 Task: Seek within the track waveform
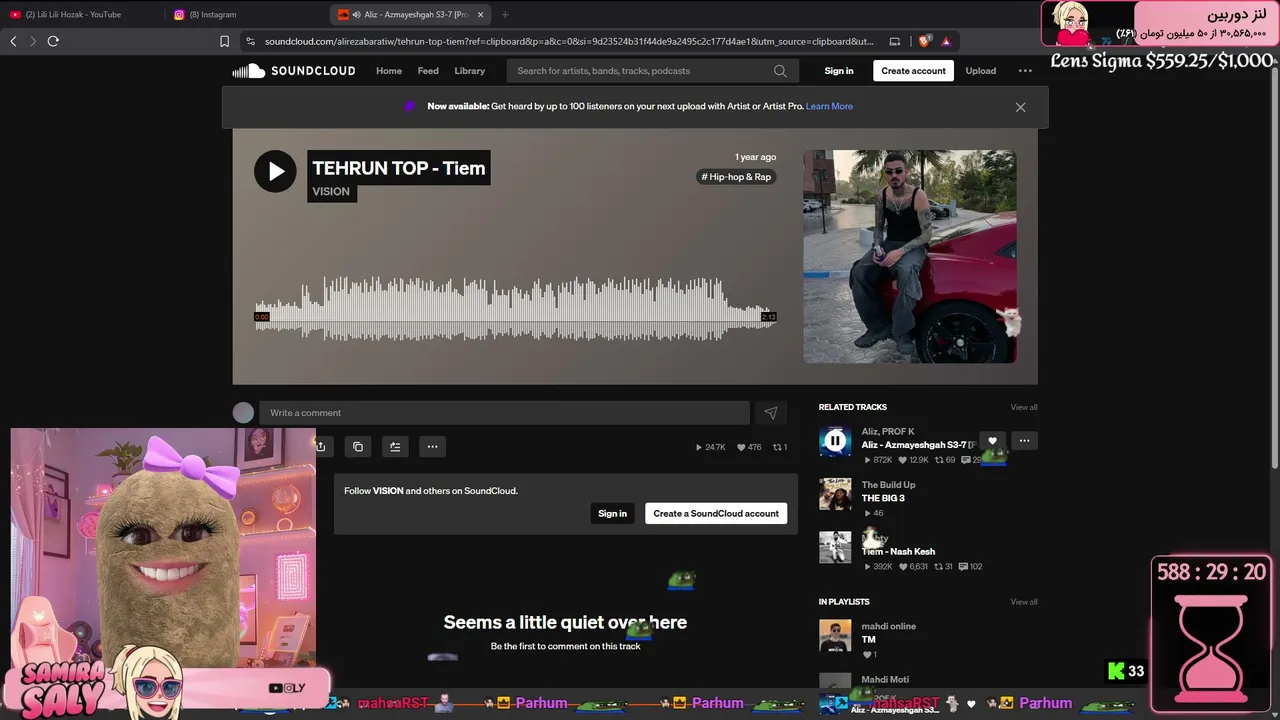click(515, 309)
